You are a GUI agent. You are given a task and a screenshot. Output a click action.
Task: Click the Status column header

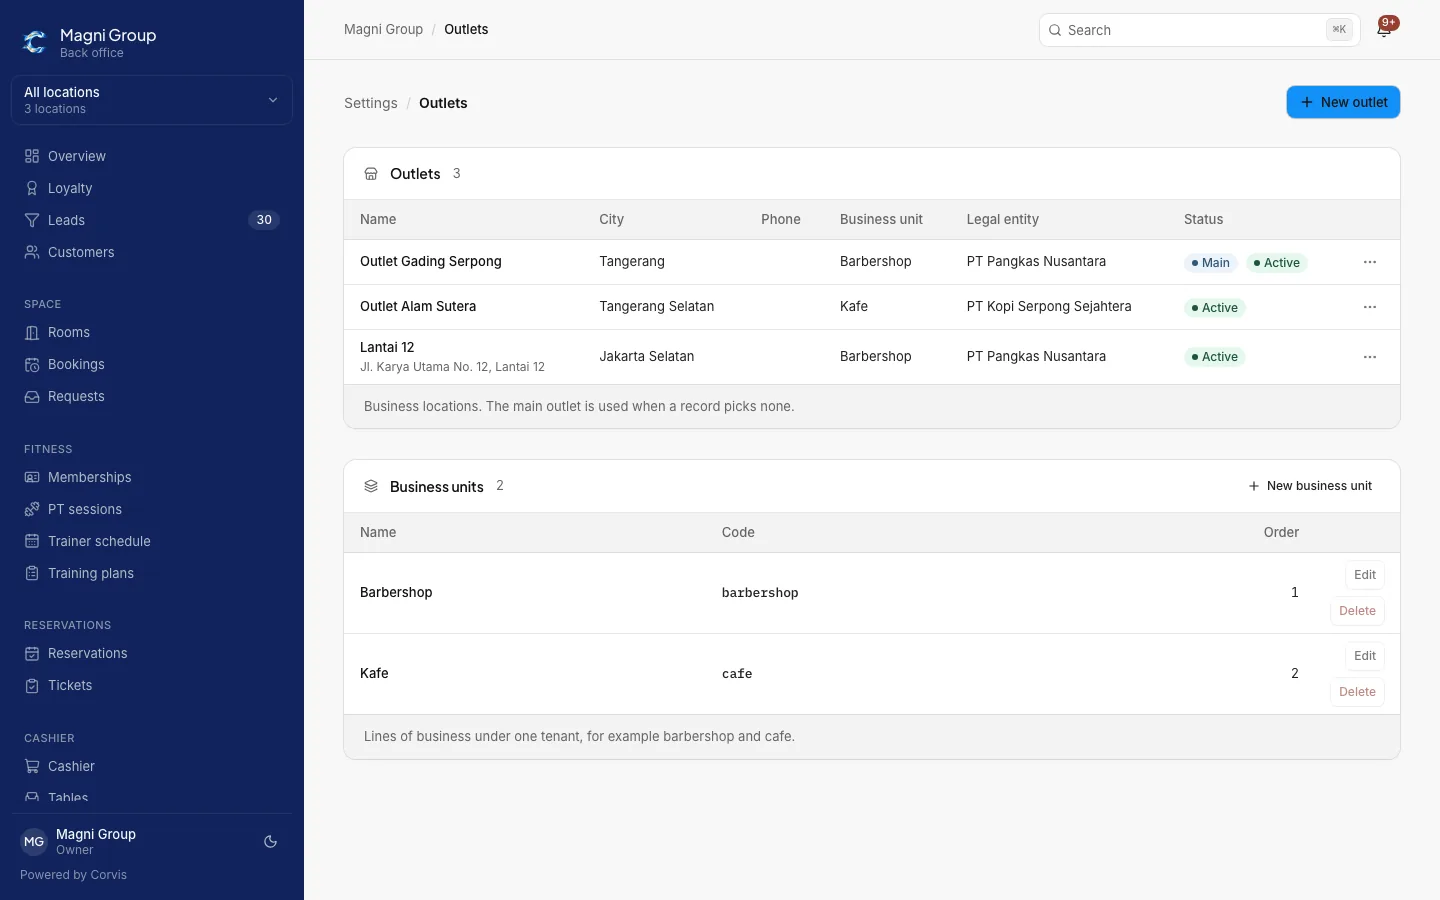click(1203, 220)
